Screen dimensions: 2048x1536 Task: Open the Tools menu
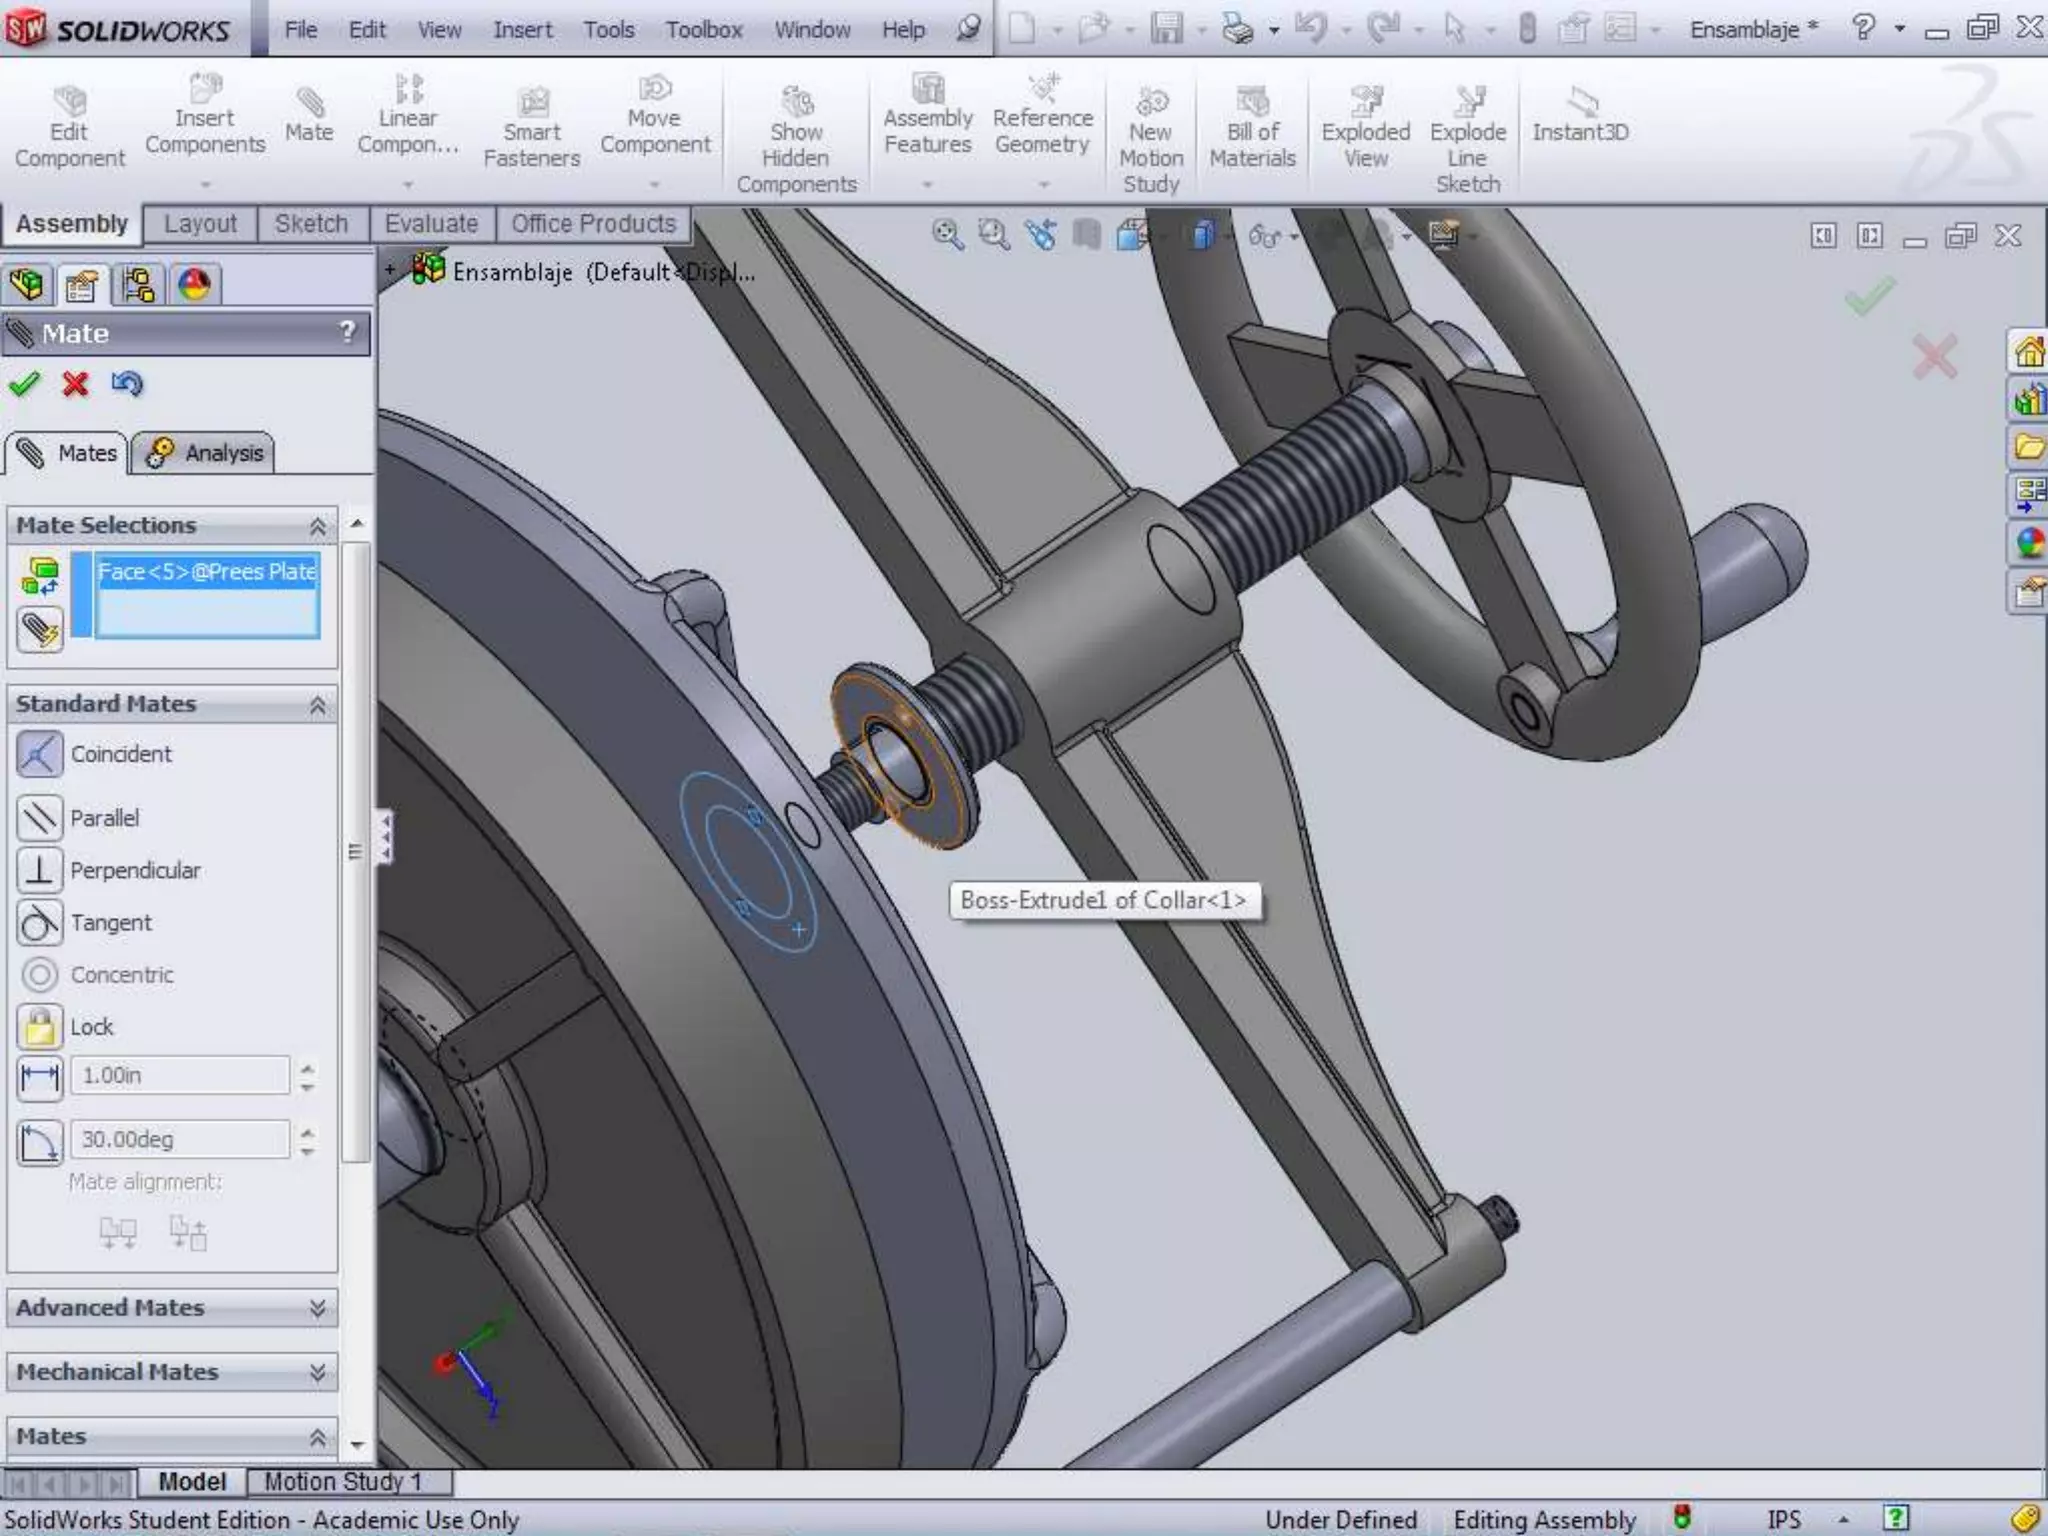[608, 30]
